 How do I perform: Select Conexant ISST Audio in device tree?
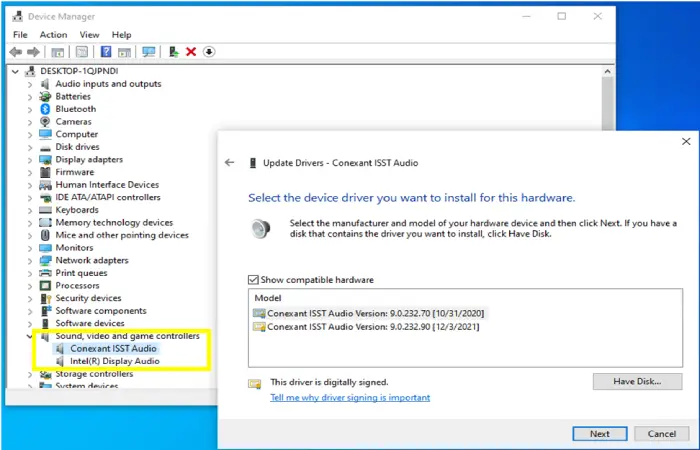[113, 349]
